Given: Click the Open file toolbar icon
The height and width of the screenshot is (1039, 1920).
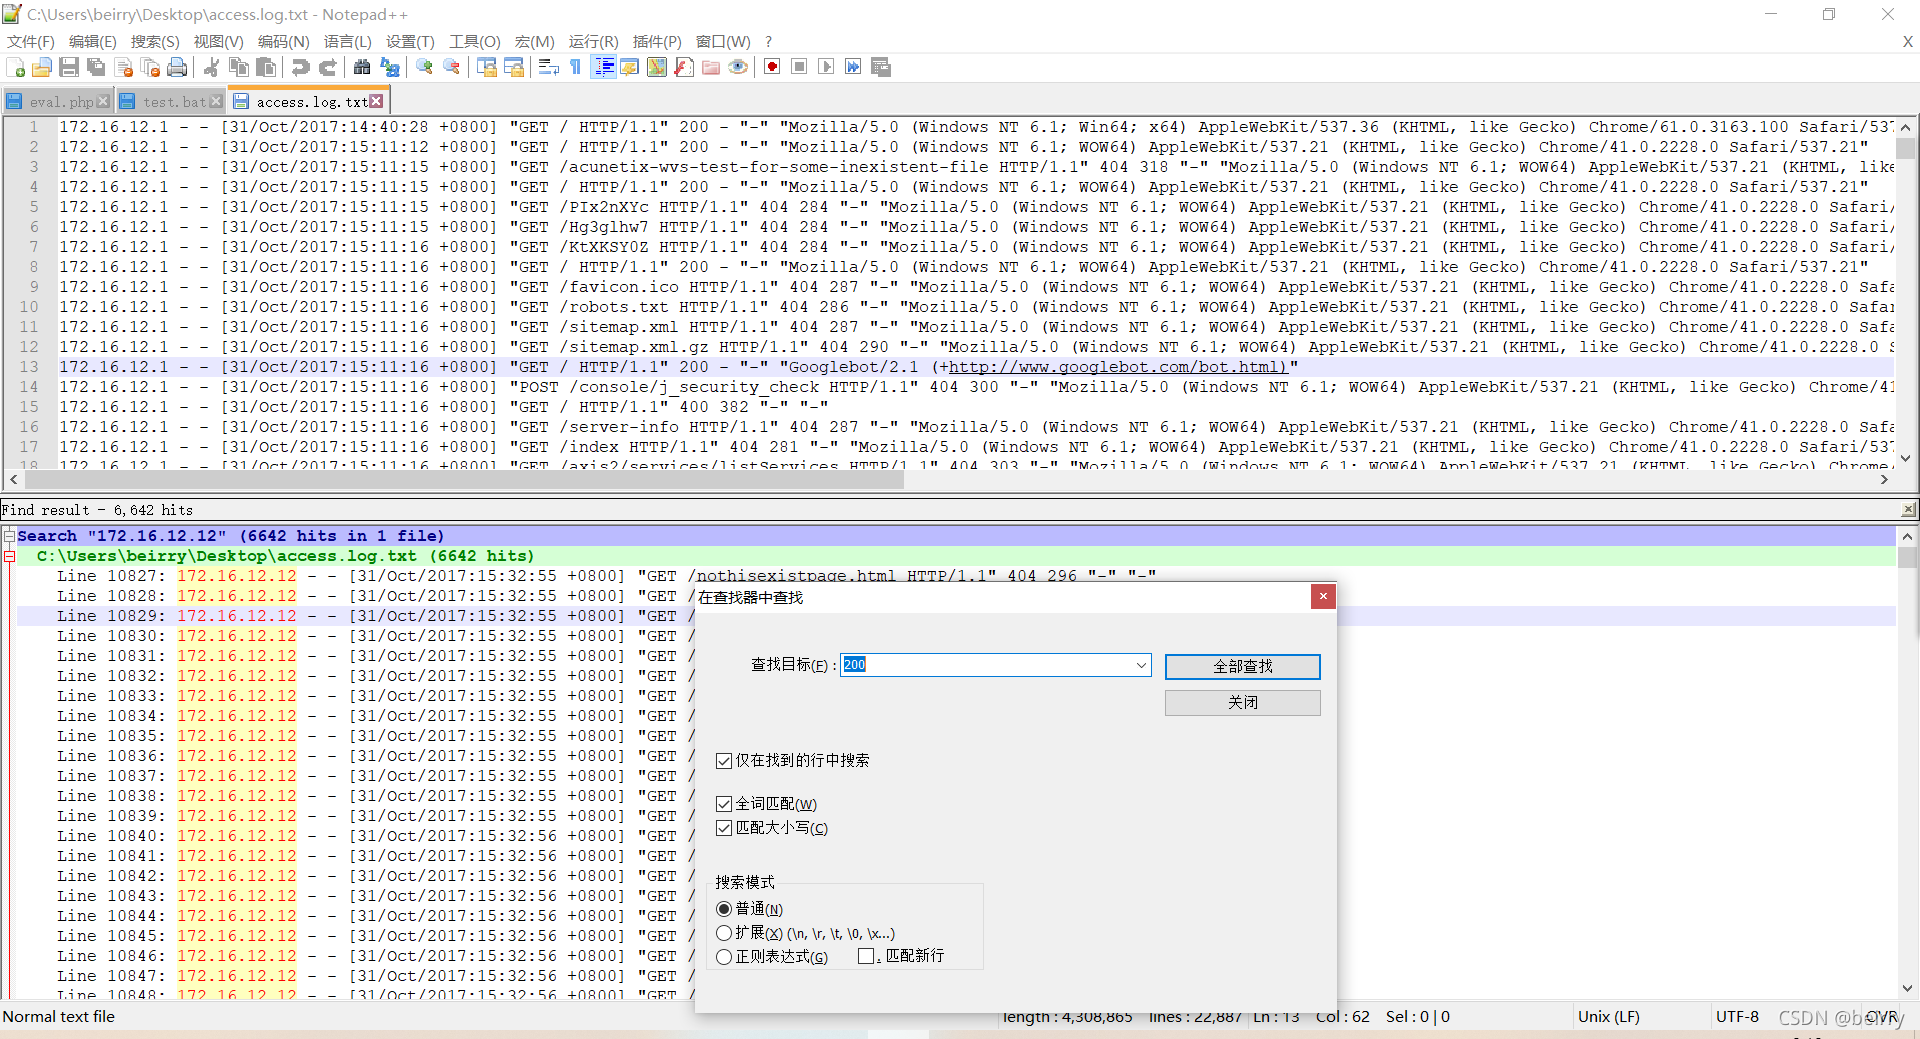Looking at the screenshot, I should point(42,67).
